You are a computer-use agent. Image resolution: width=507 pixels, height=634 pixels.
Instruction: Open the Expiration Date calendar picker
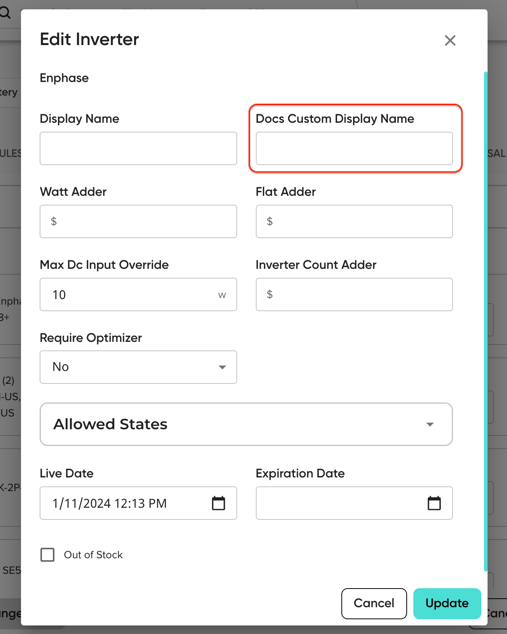click(434, 503)
